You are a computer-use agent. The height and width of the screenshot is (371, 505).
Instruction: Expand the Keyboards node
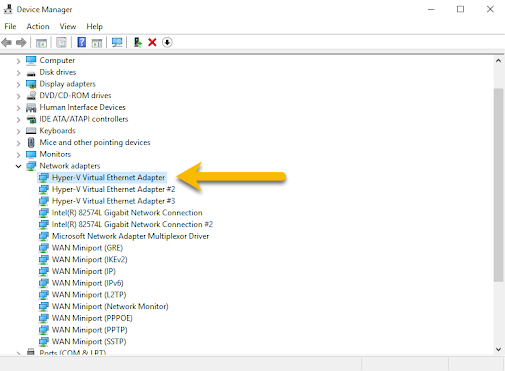tap(18, 131)
